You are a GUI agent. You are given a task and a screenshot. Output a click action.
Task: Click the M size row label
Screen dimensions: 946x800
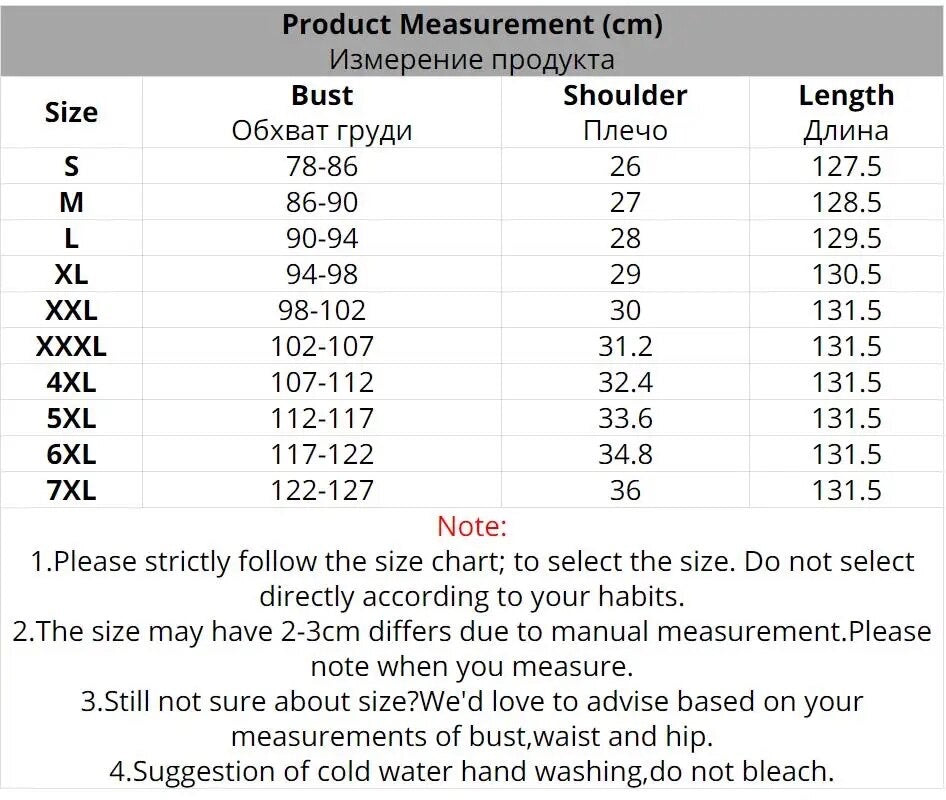(x=71, y=203)
